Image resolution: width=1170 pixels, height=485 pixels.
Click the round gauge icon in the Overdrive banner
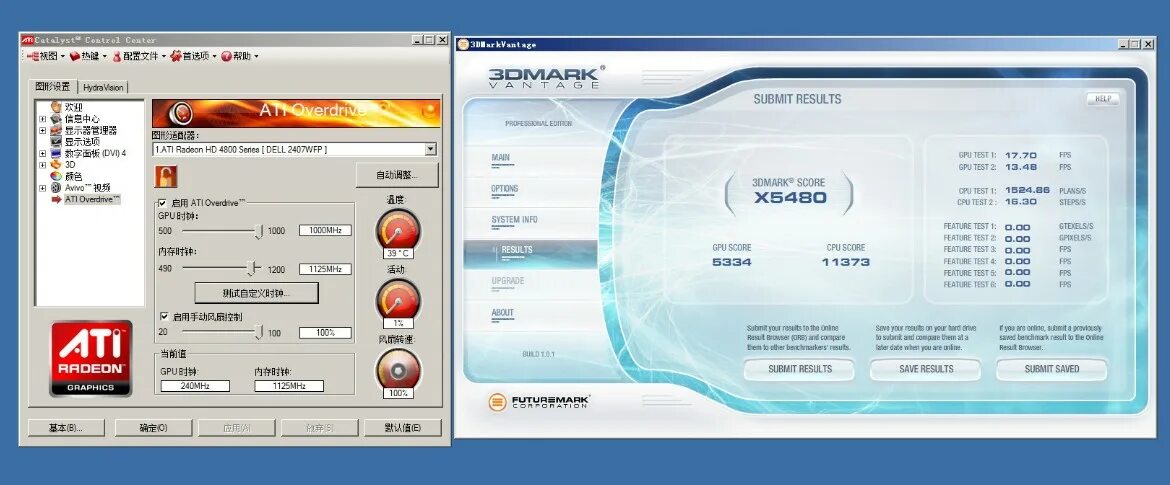[181, 113]
